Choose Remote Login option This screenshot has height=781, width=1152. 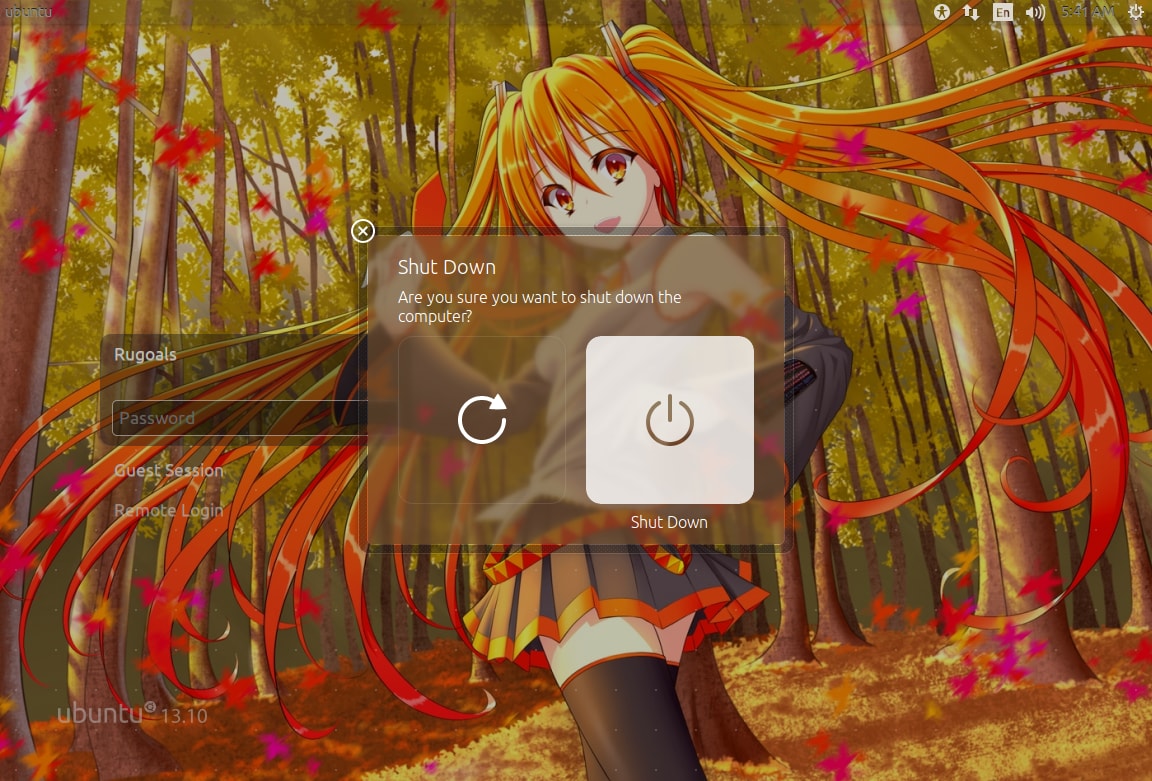pyautogui.click(x=168, y=510)
